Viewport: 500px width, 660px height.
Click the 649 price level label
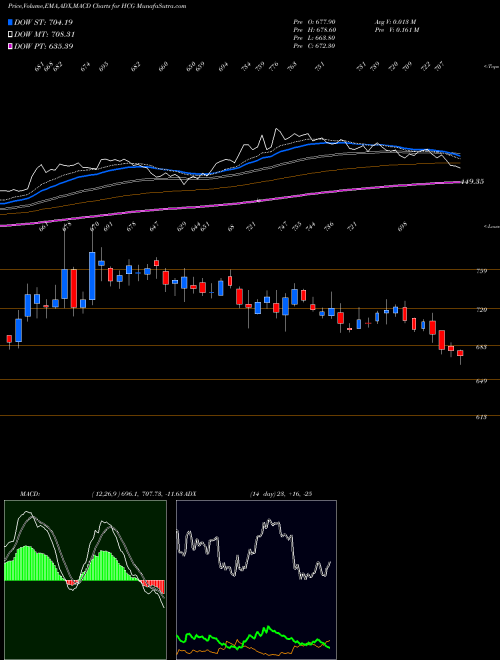pyautogui.click(x=482, y=381)
